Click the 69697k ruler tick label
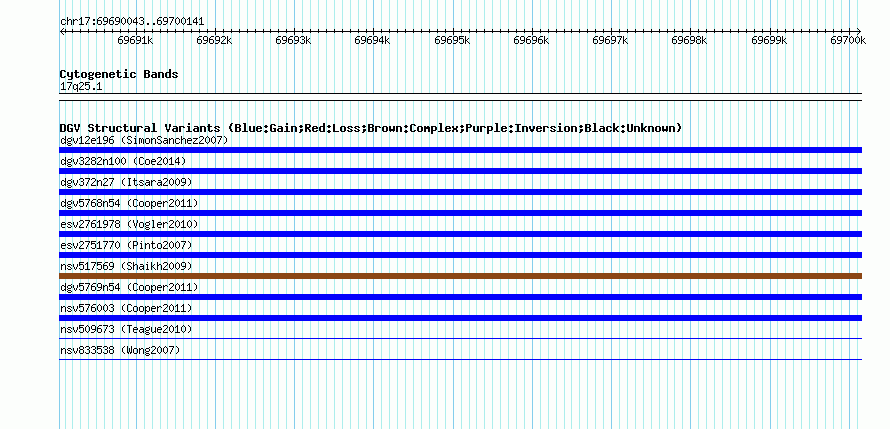The height and width of the screenshot is (429, 890). pos(610,40)
